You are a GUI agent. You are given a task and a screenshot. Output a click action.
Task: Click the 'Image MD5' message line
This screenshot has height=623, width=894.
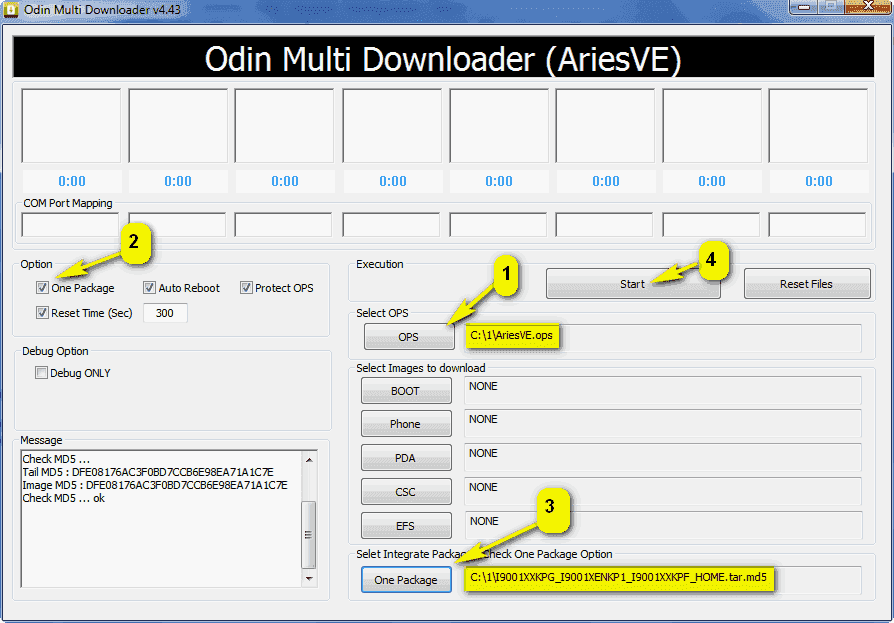(155, 485)
